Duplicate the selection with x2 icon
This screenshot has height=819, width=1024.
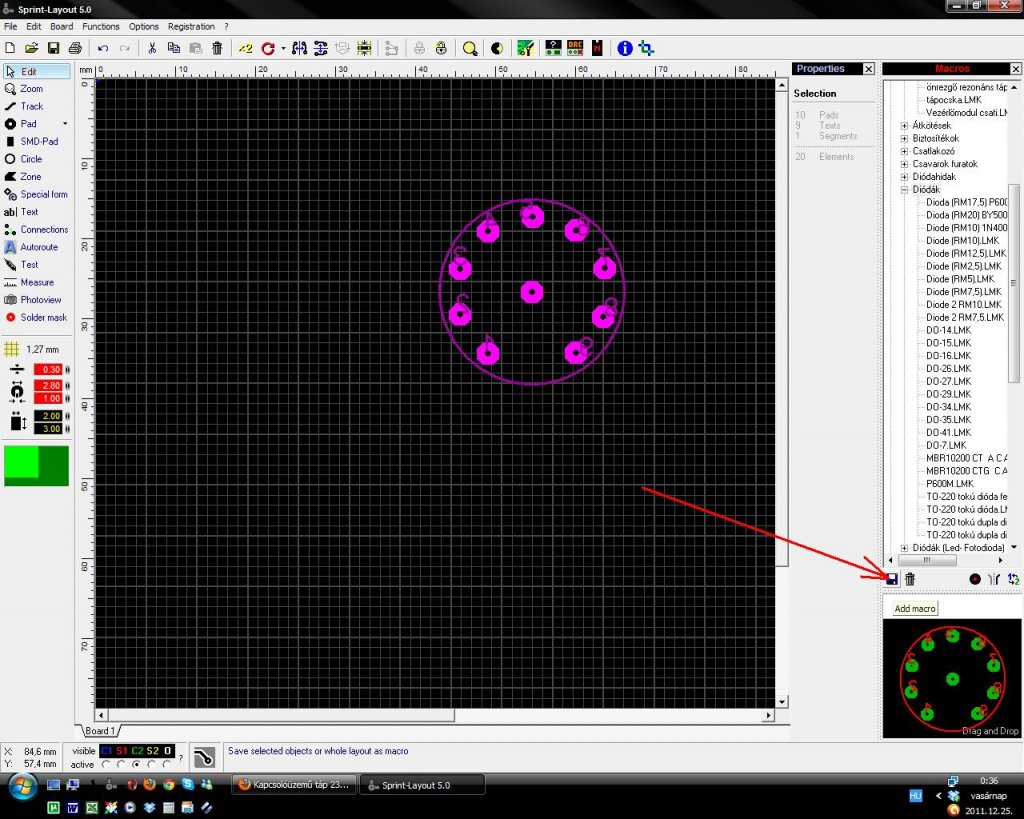246,48
